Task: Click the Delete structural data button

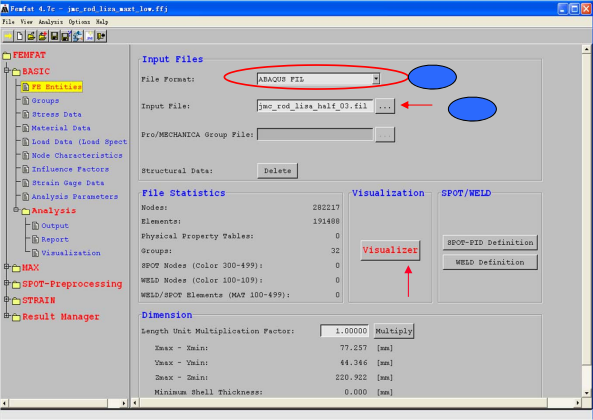Action: pyautogui.click(x=278, y=170)
